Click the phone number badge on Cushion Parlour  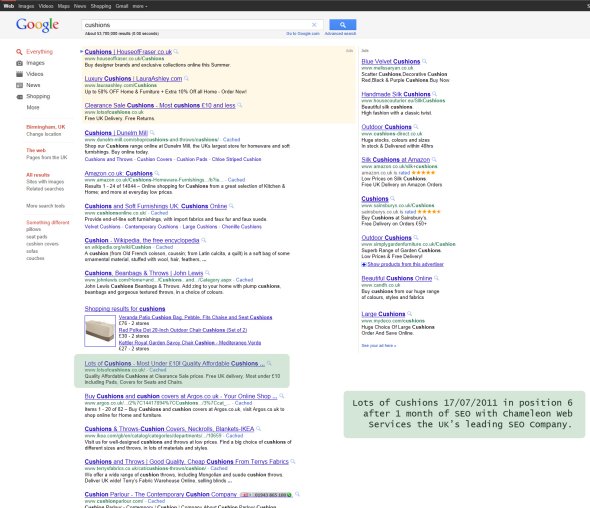(266, 494)
